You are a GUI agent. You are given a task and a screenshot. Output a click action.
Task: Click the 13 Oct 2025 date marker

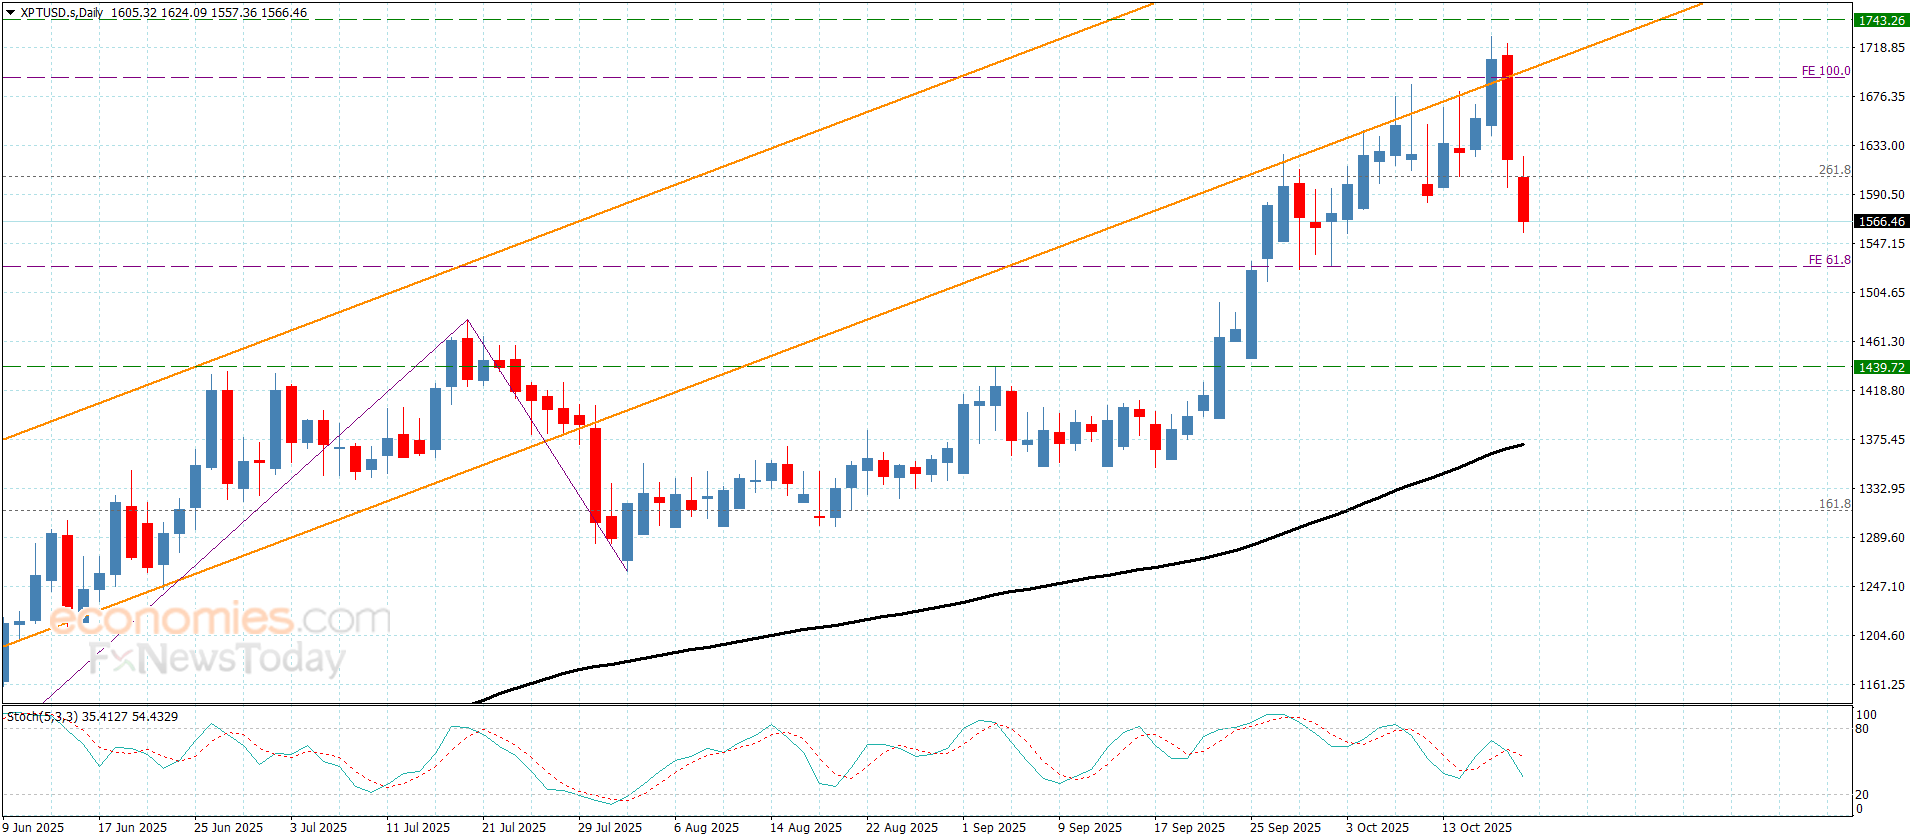pyautogui.click(x=1476, y=827)
